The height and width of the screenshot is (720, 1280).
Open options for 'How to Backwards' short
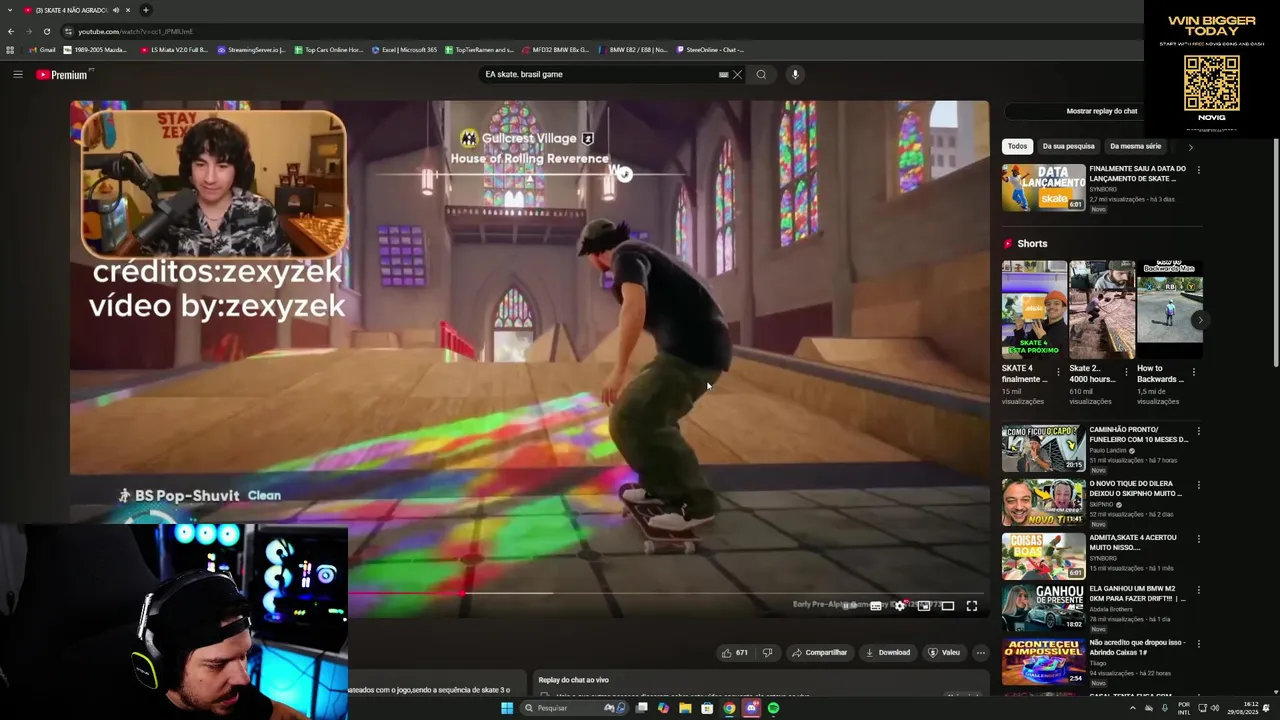click(1193, 371)
